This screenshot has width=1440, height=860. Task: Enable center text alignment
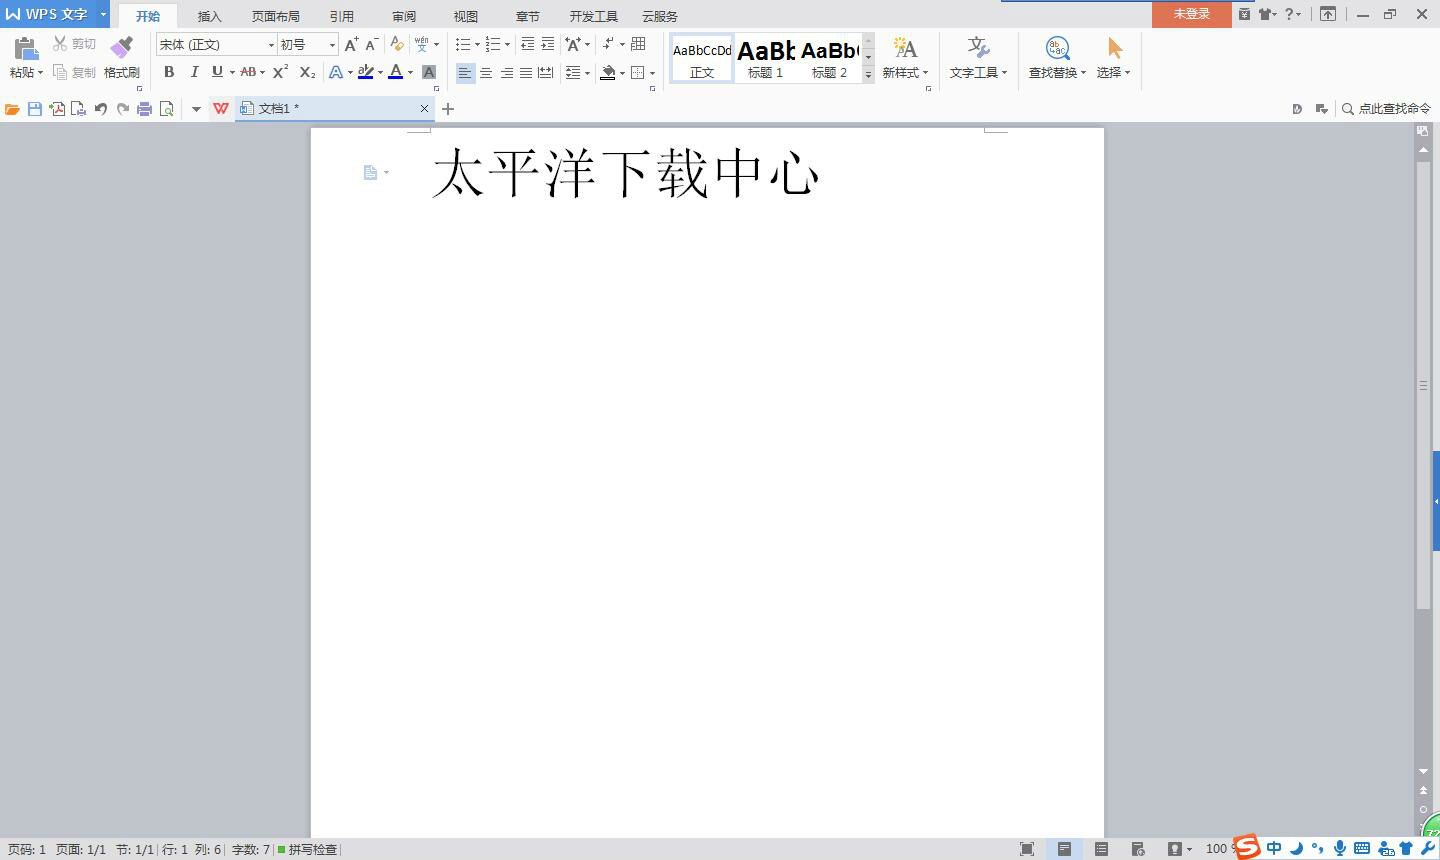pos(486,73)
